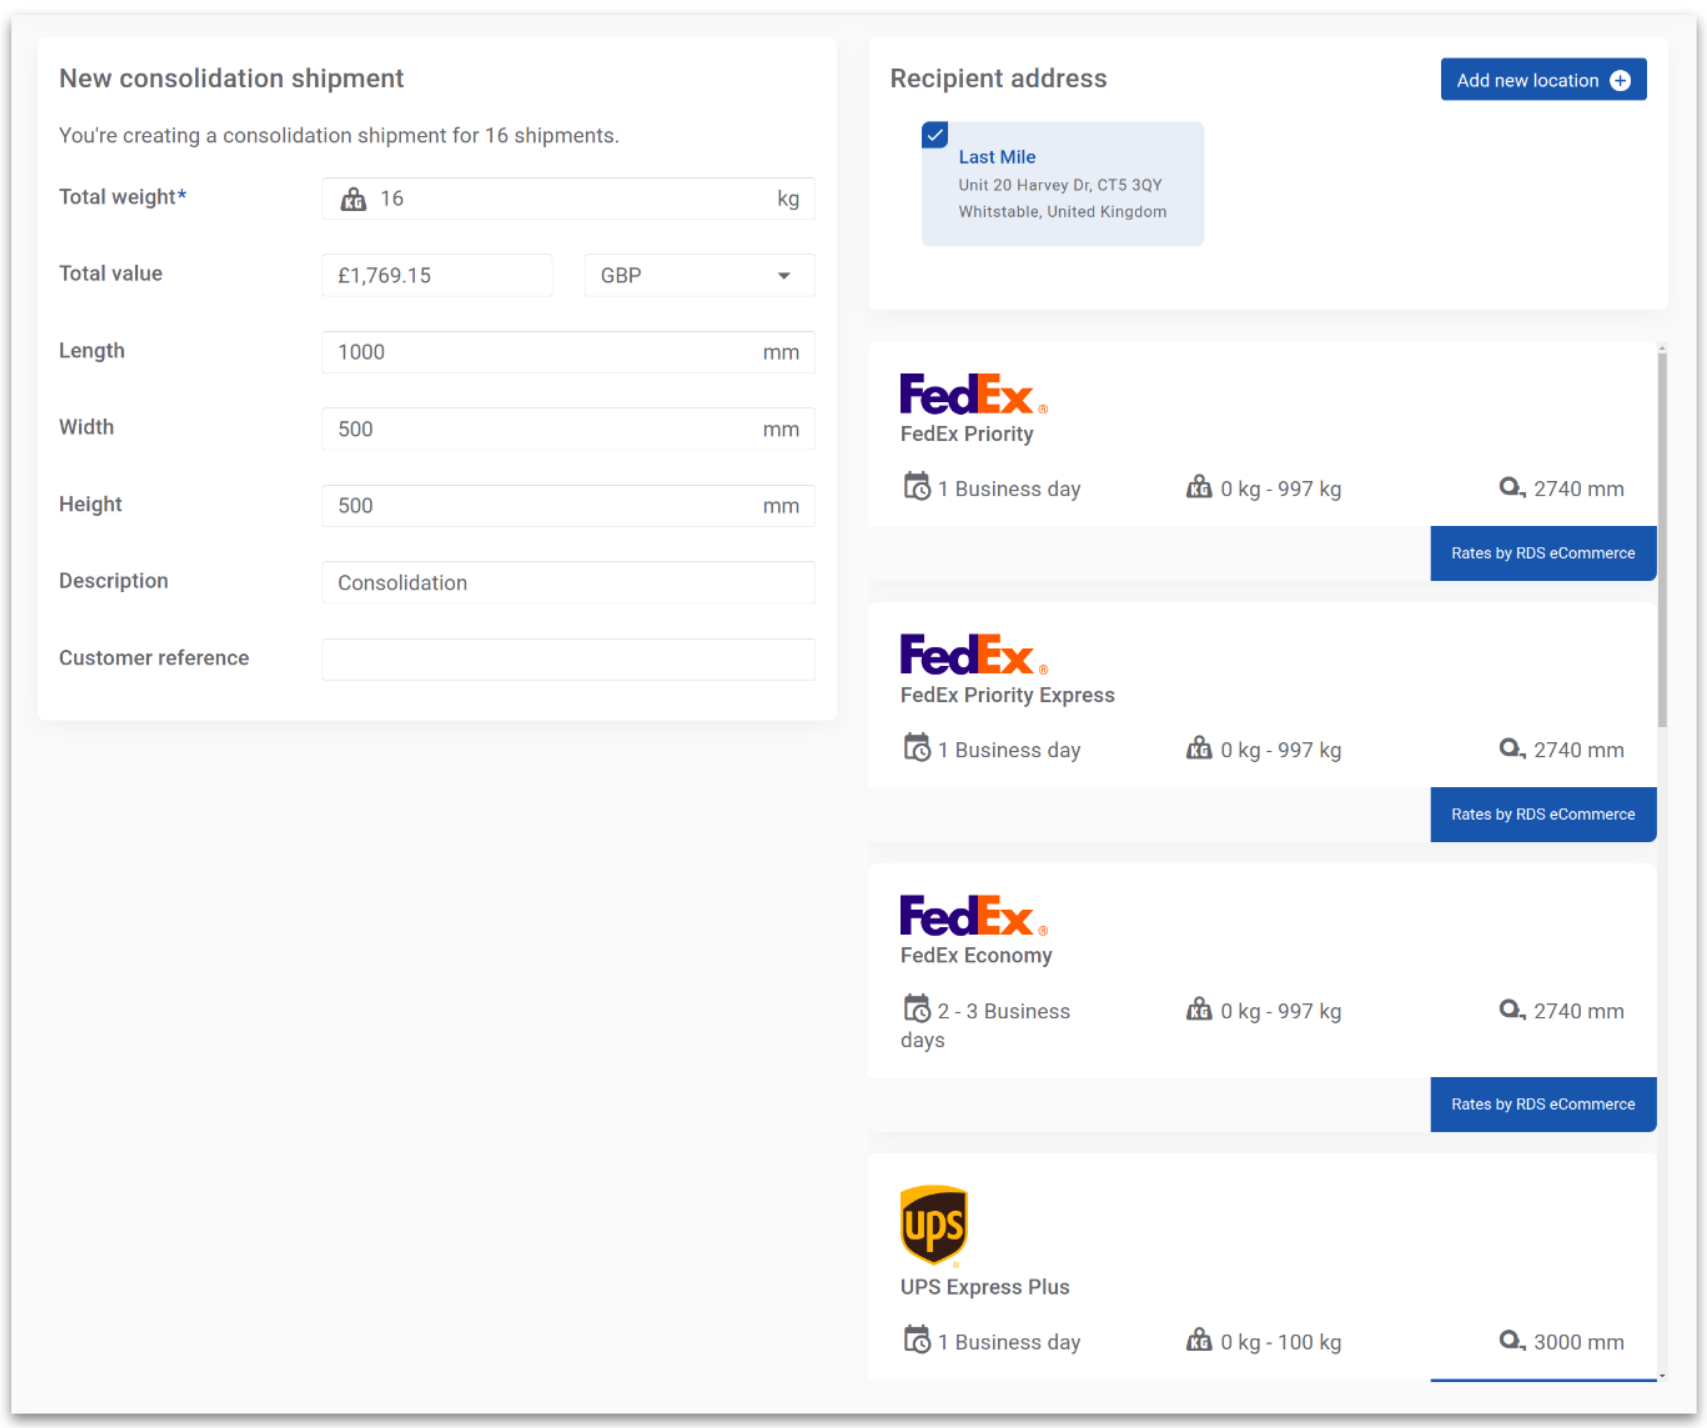Click the weight icon in Total weight field
The width and height of the screenshot is (1707, 1428).
(353, 199)
